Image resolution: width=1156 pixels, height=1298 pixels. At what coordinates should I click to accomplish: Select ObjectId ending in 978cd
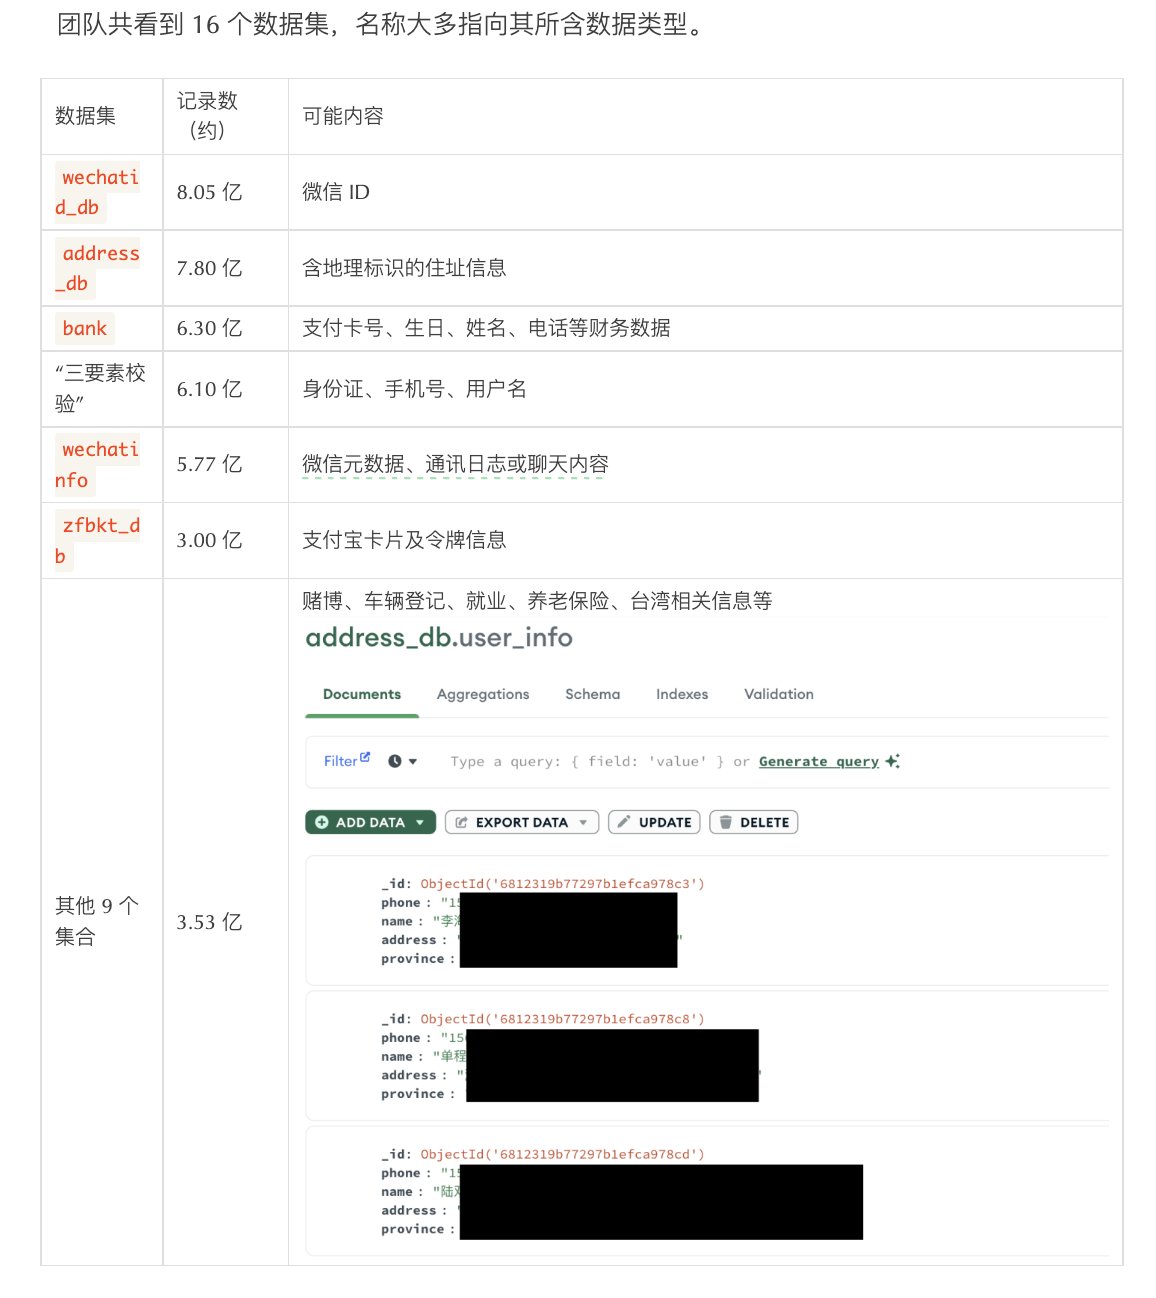coord(562,1154)
